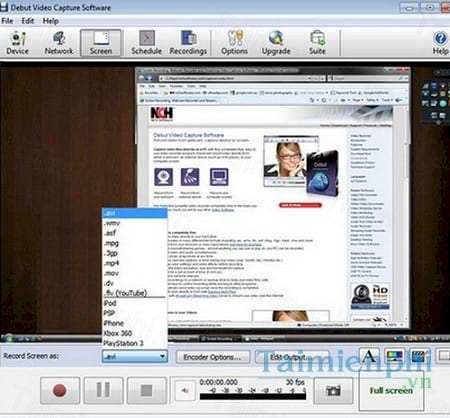Choose .3gp in the format list
The height and width of the screenshot is (418, 450).
click(134, 253)
